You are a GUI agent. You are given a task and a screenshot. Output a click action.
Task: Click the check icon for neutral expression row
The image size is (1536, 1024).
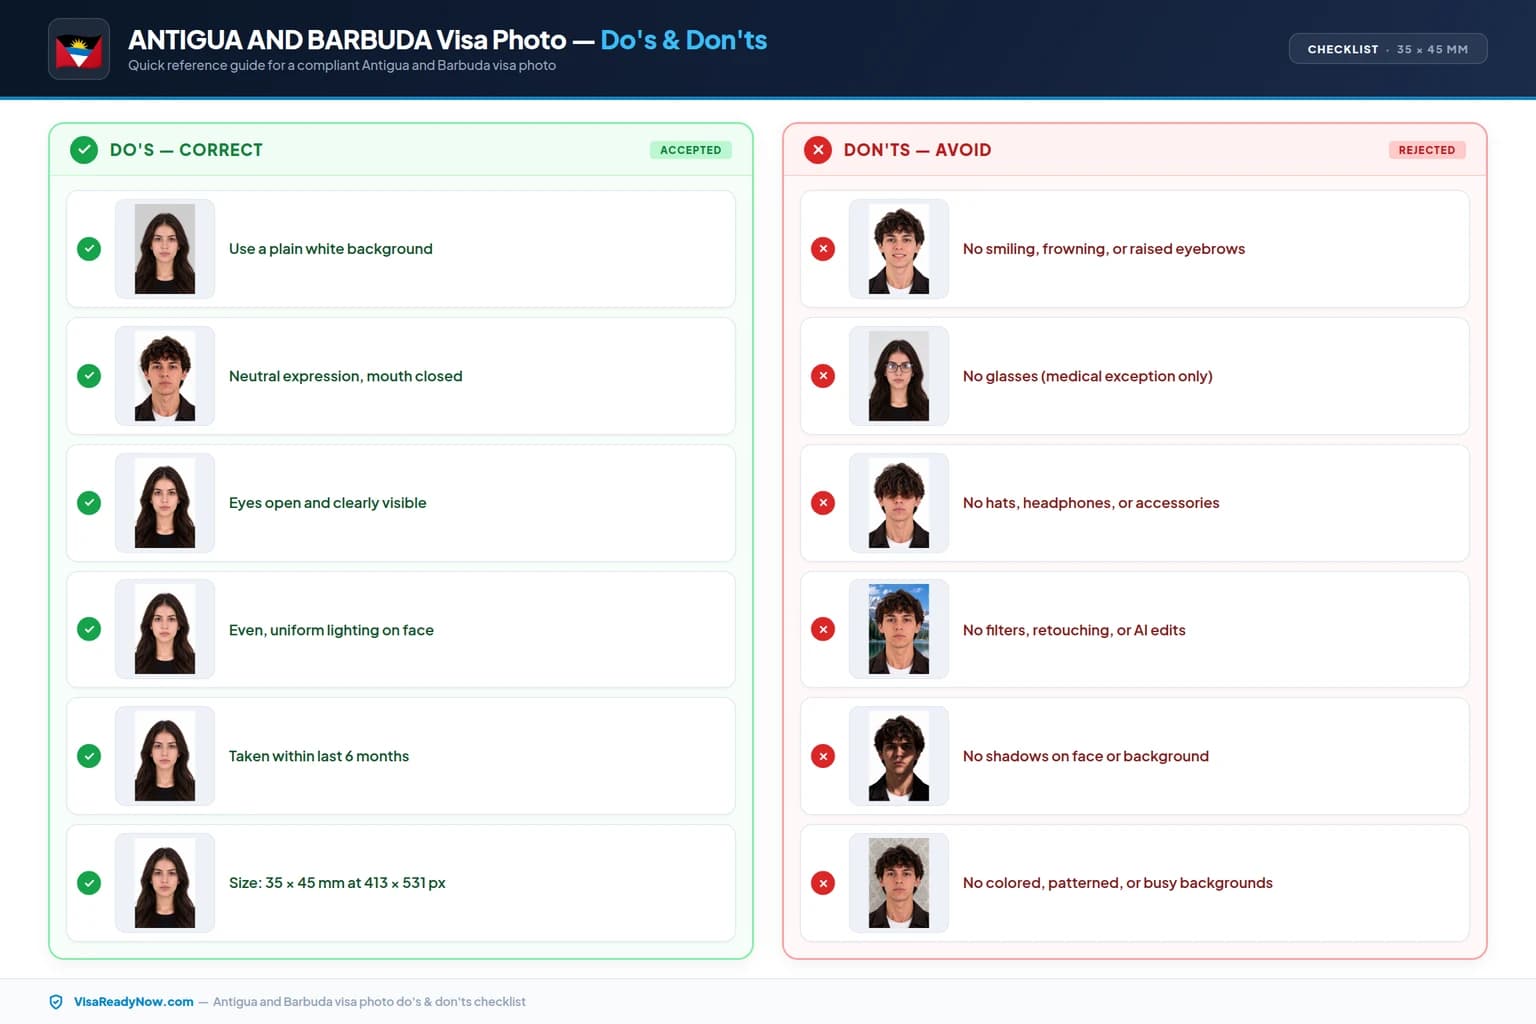[89, 376]
